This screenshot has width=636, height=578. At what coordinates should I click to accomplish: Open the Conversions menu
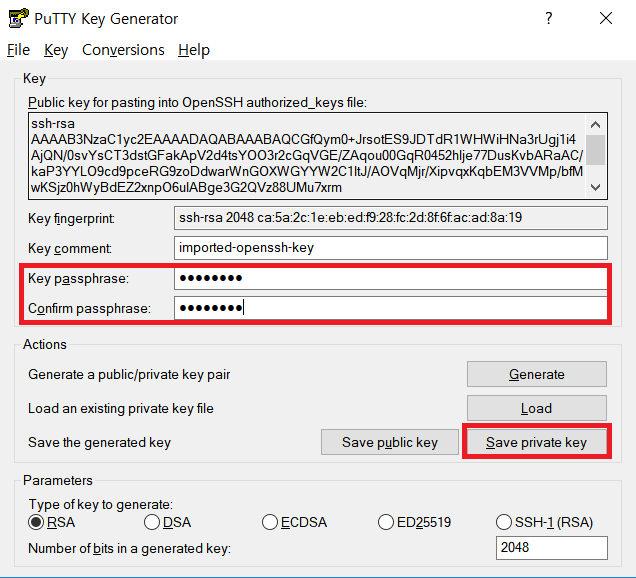click(x=123, y=50)
